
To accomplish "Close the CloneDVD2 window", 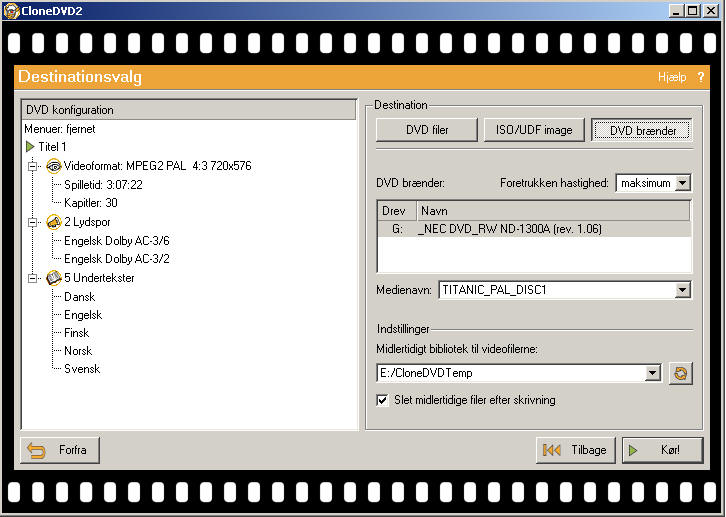I will (x=711, y=11).
